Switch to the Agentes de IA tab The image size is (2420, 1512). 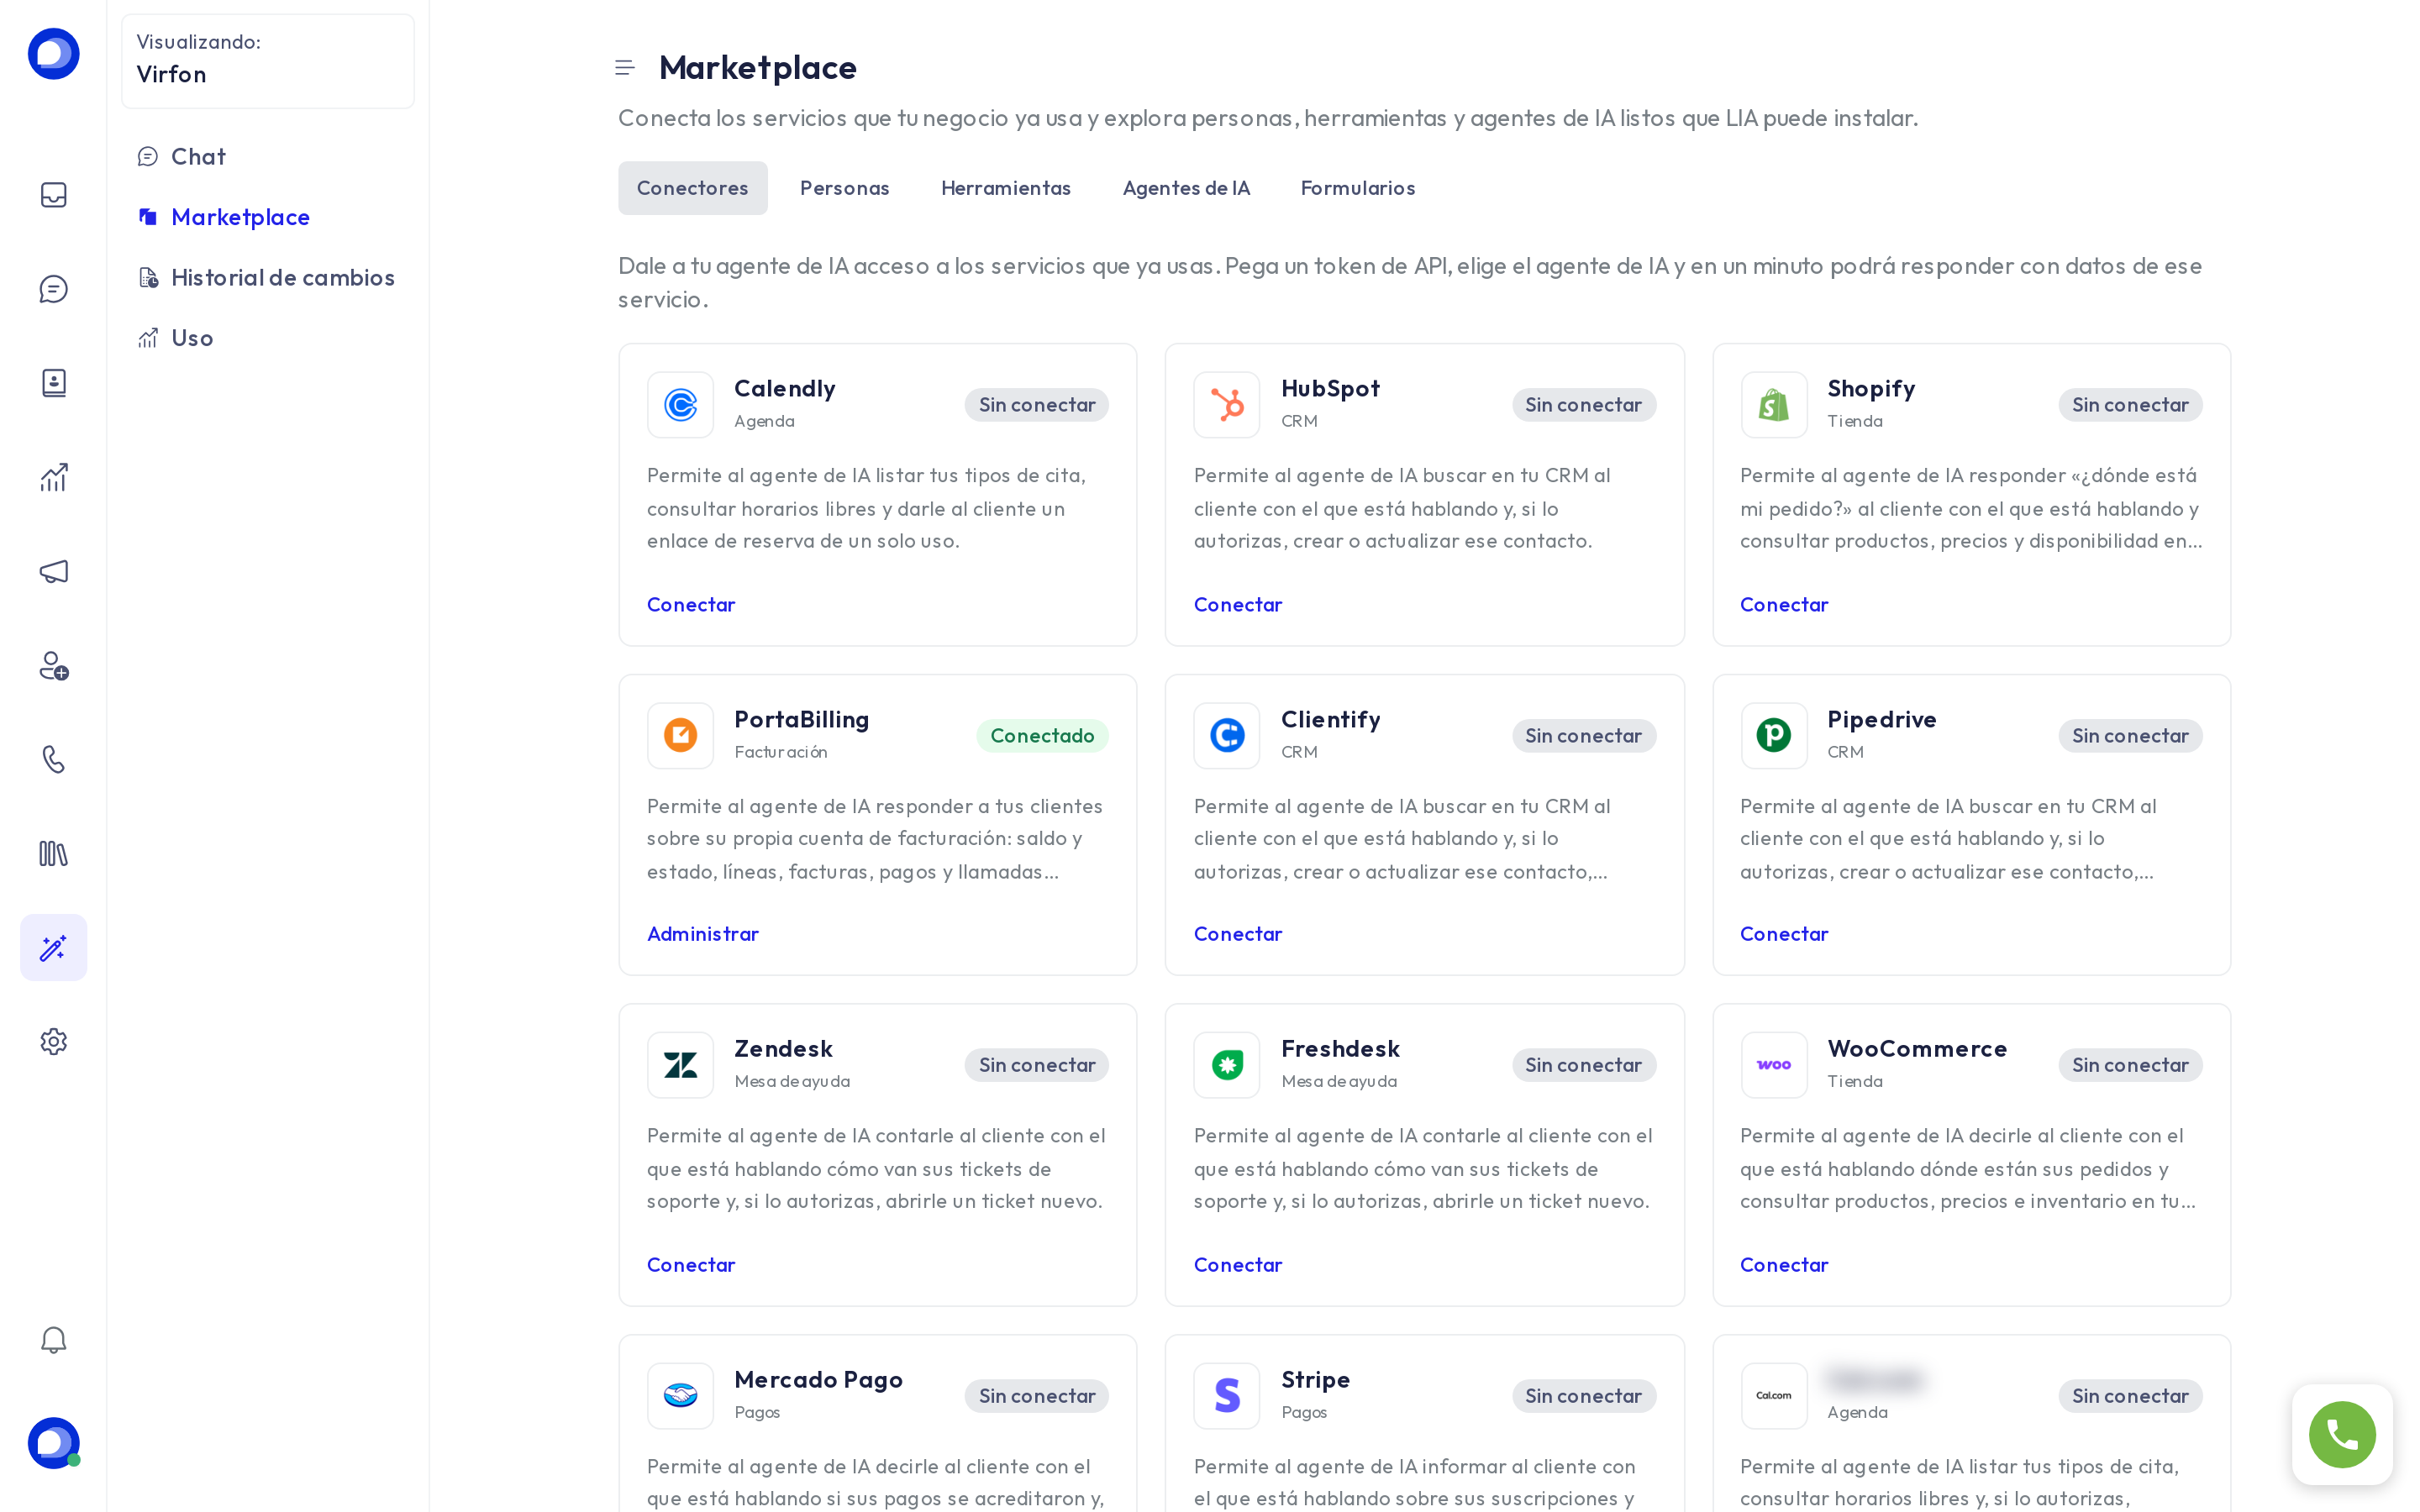(1186, 188)
